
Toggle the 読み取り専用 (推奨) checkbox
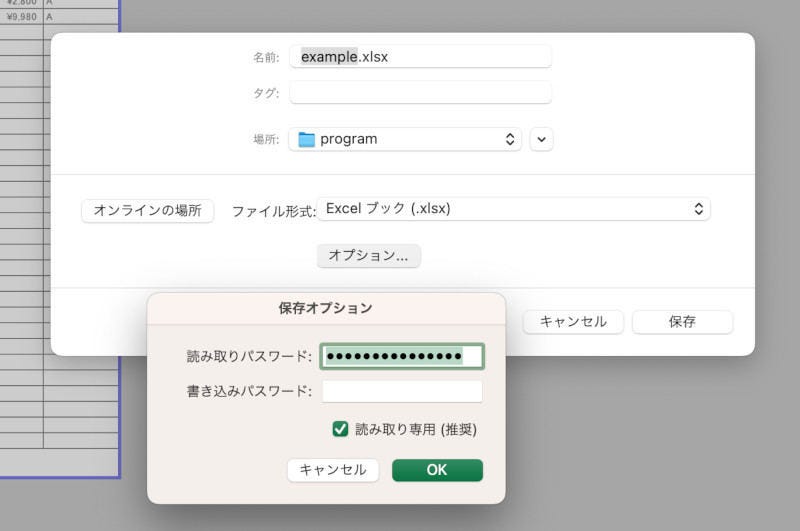coord(340,429)
